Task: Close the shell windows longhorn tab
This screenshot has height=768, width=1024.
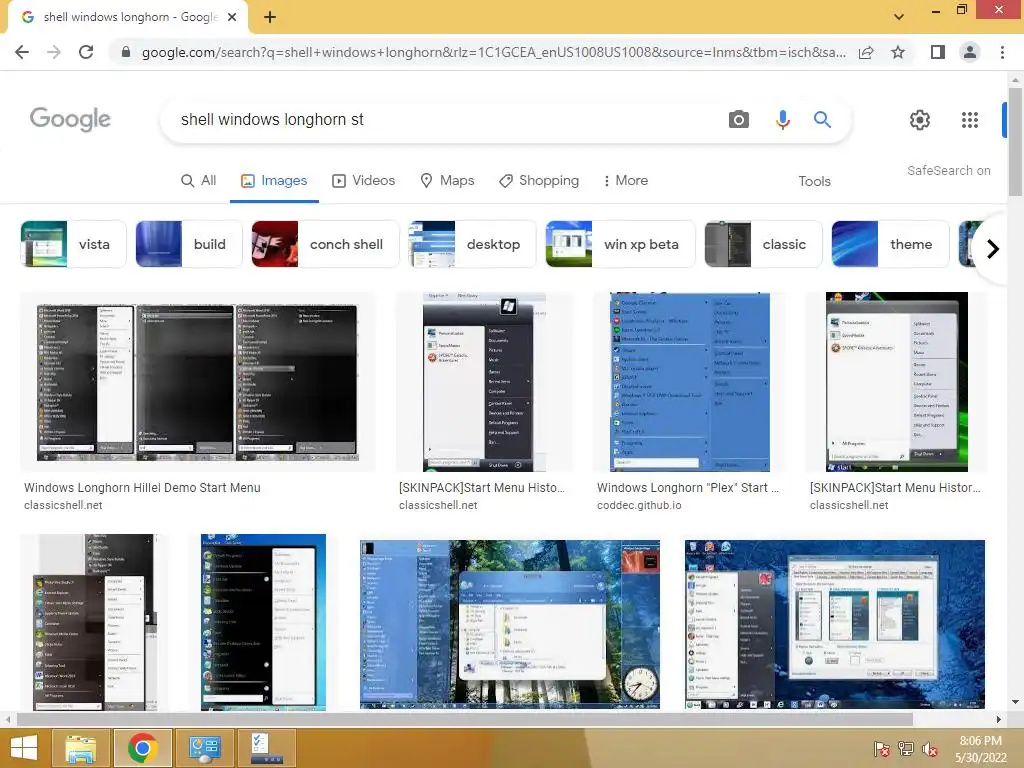Action: 232,17
